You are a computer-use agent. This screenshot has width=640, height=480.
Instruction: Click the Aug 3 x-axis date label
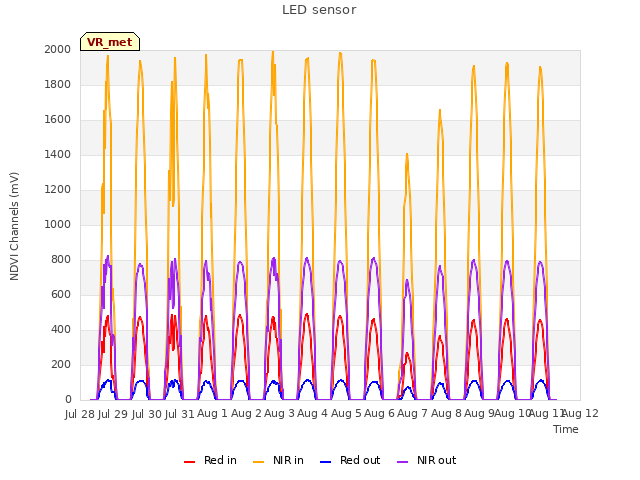[279, 414]
